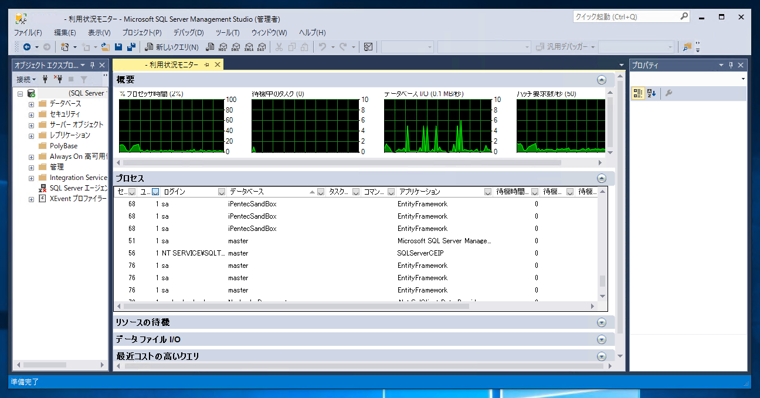Click the activity monitor toolbar icon
This screenshot has width=760, height=398.
368,47
